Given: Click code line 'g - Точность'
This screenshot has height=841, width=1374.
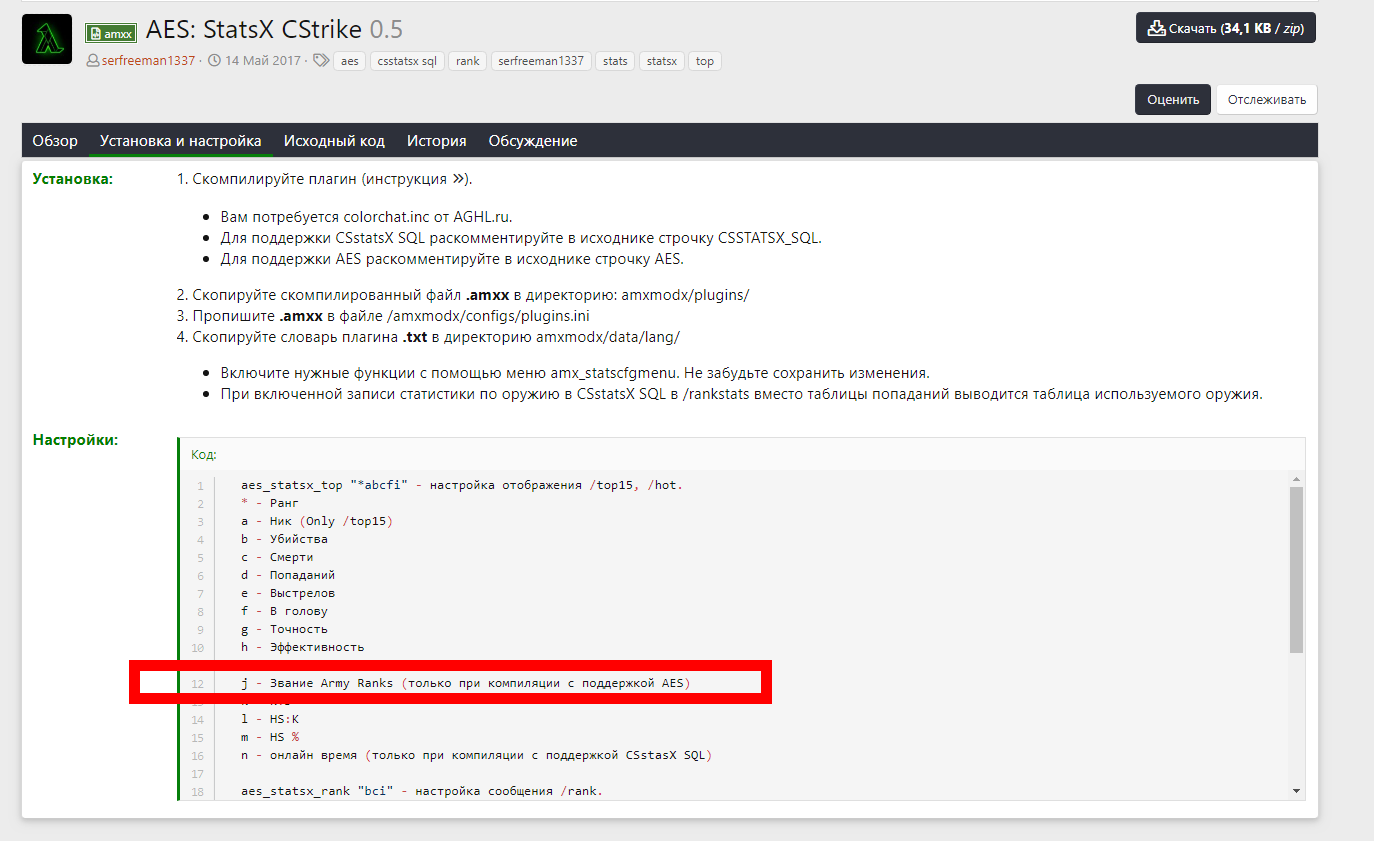Looking at the screenshot, I should click(284, 629).
